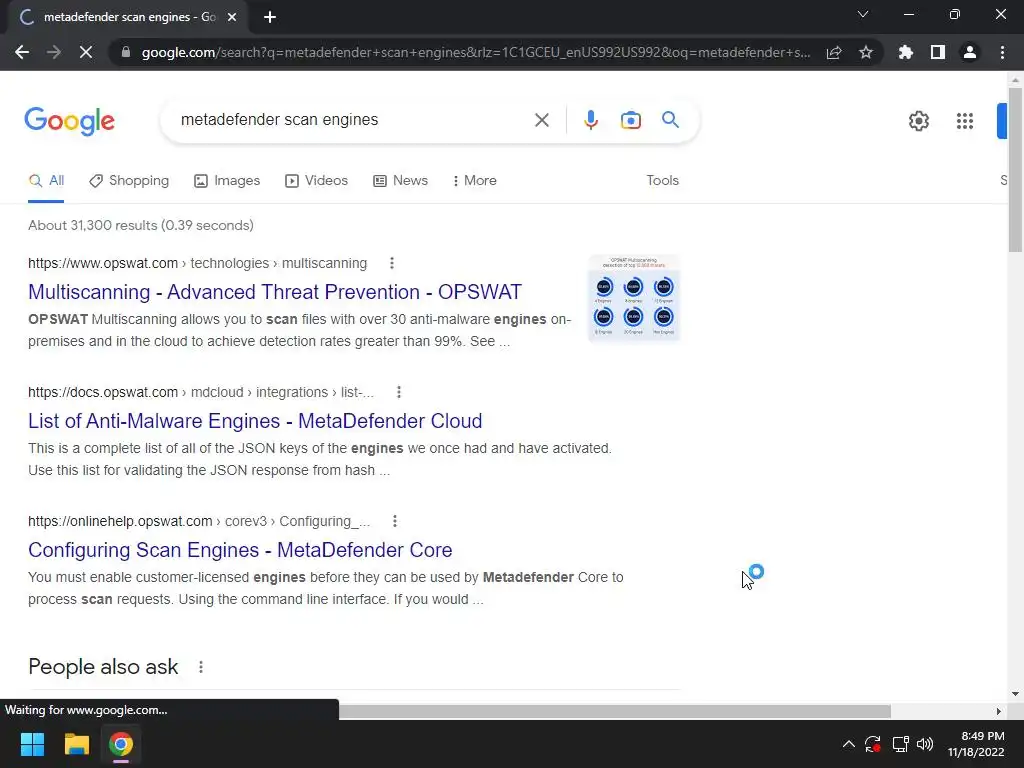
Task: Open the Windows Start menu
Action: pyautogui.click(x=32, y=744)
